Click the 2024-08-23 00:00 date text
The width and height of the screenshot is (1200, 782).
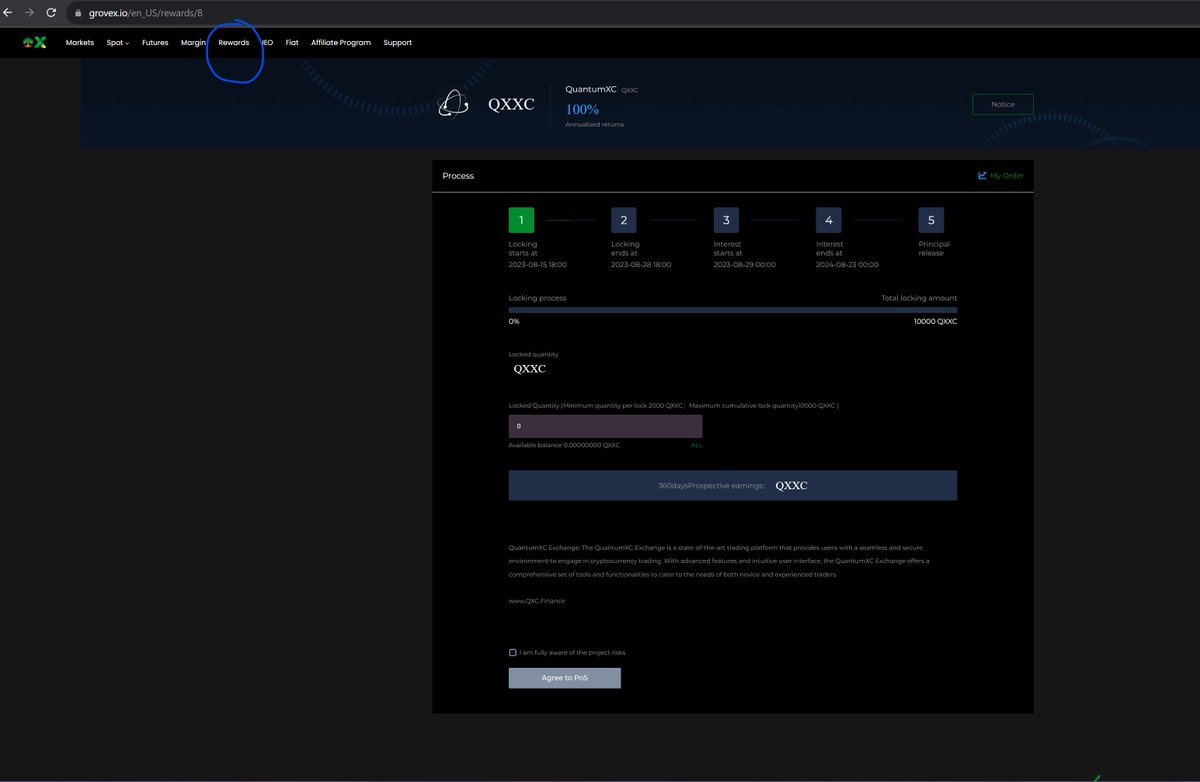pyautogui.click(x=847, y=265)
